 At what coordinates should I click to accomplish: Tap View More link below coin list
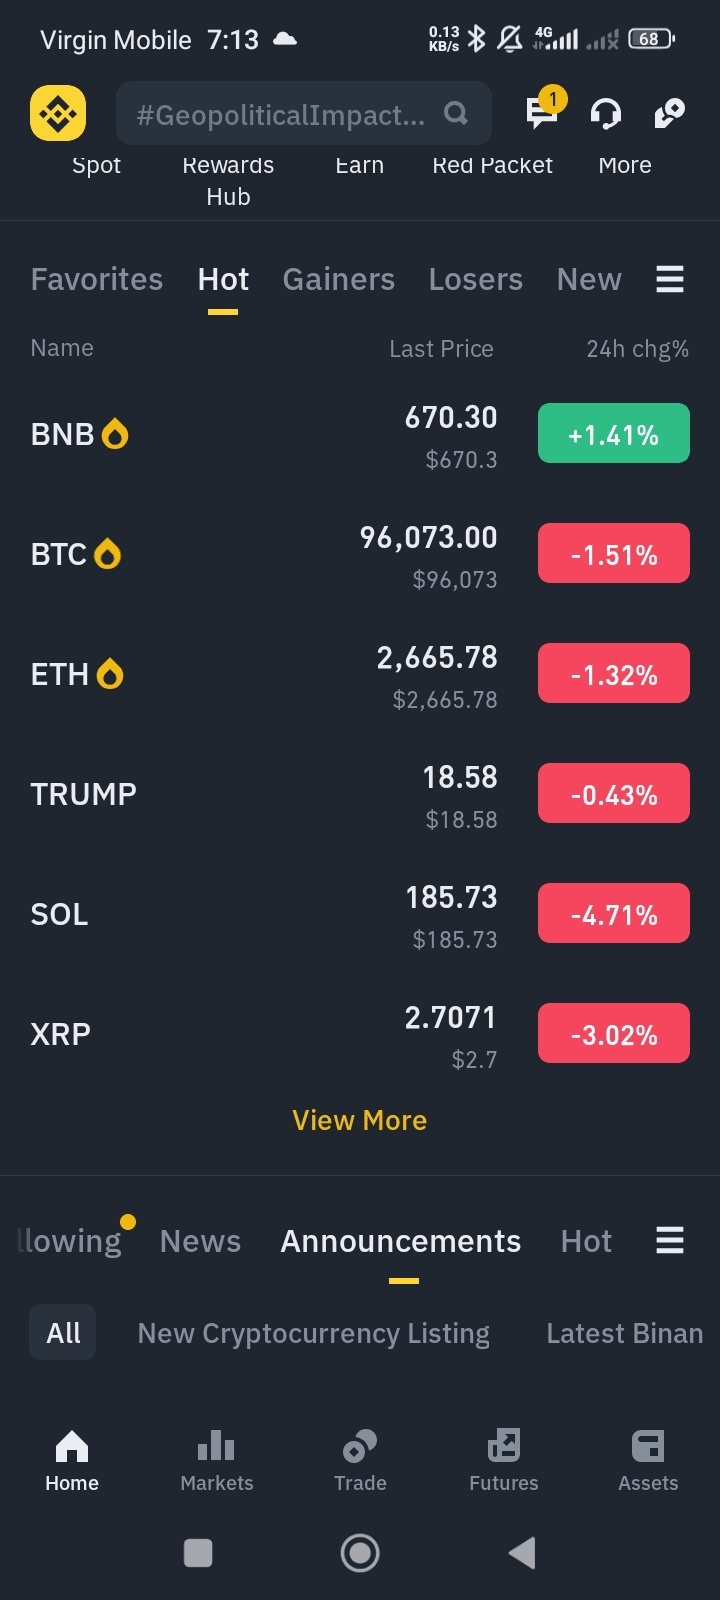(360, 1120)
